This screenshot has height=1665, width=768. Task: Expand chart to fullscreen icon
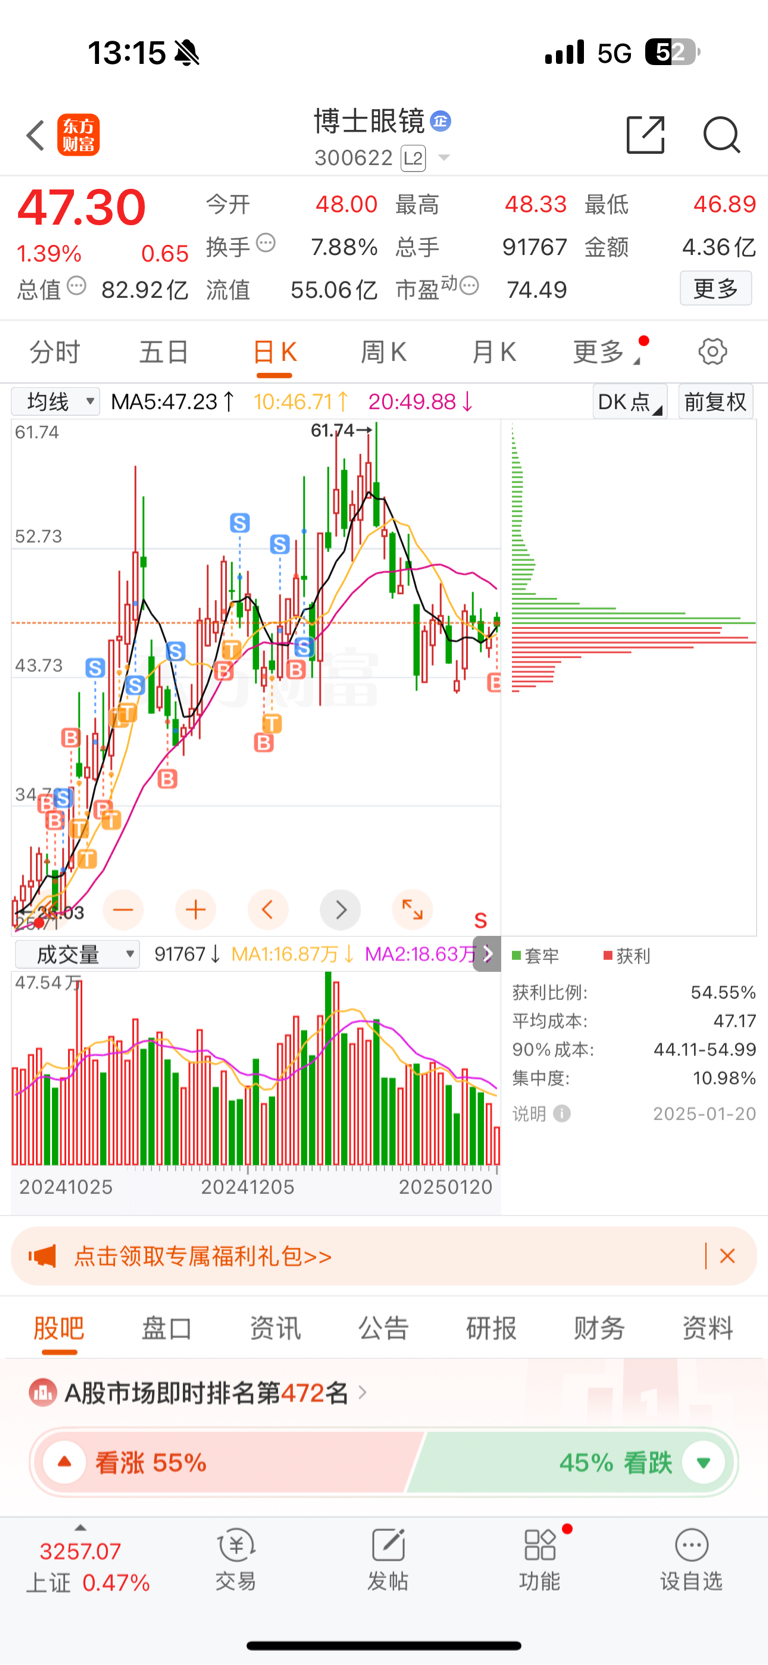(412, 909)
